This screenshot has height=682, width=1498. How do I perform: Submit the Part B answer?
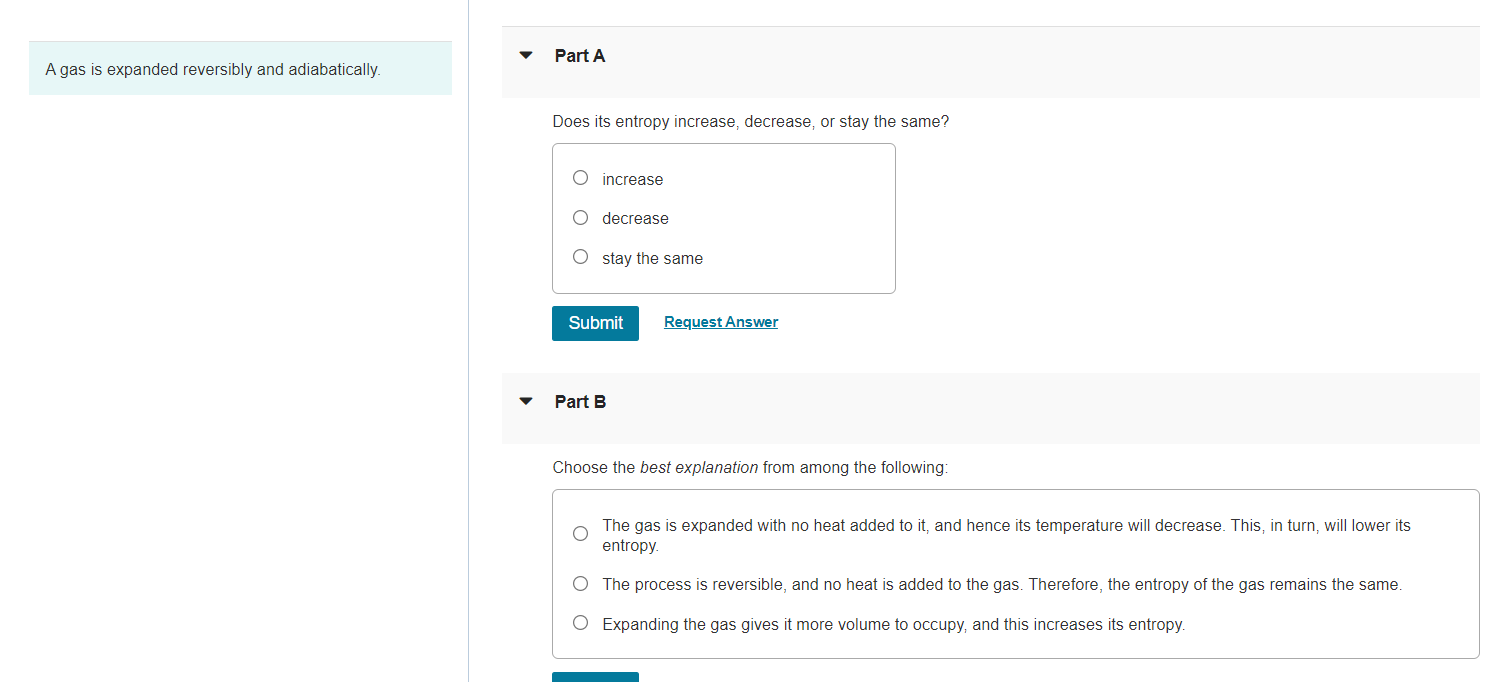point(595,678)
